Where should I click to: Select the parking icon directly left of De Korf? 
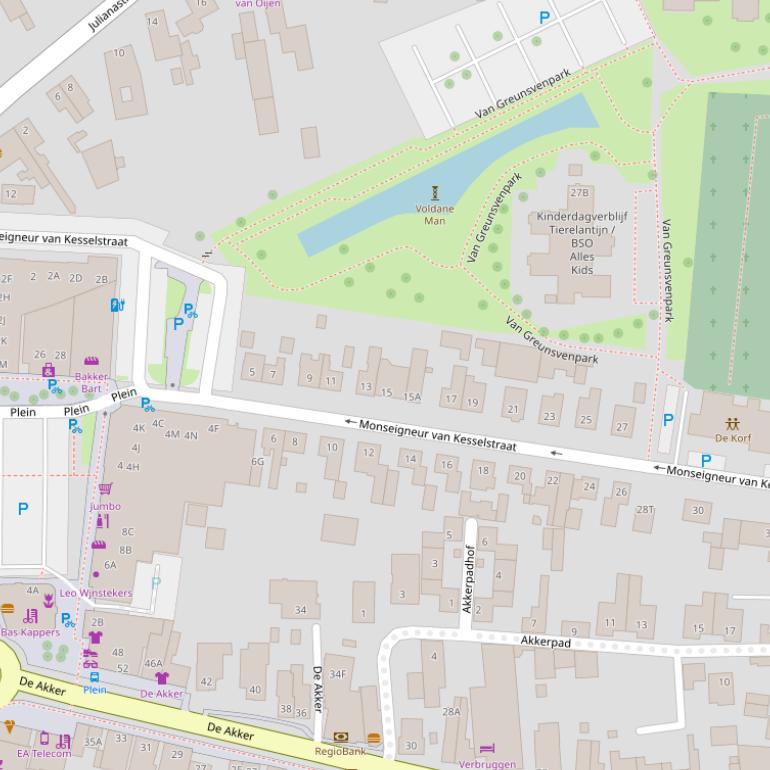(x=668, y=420)
